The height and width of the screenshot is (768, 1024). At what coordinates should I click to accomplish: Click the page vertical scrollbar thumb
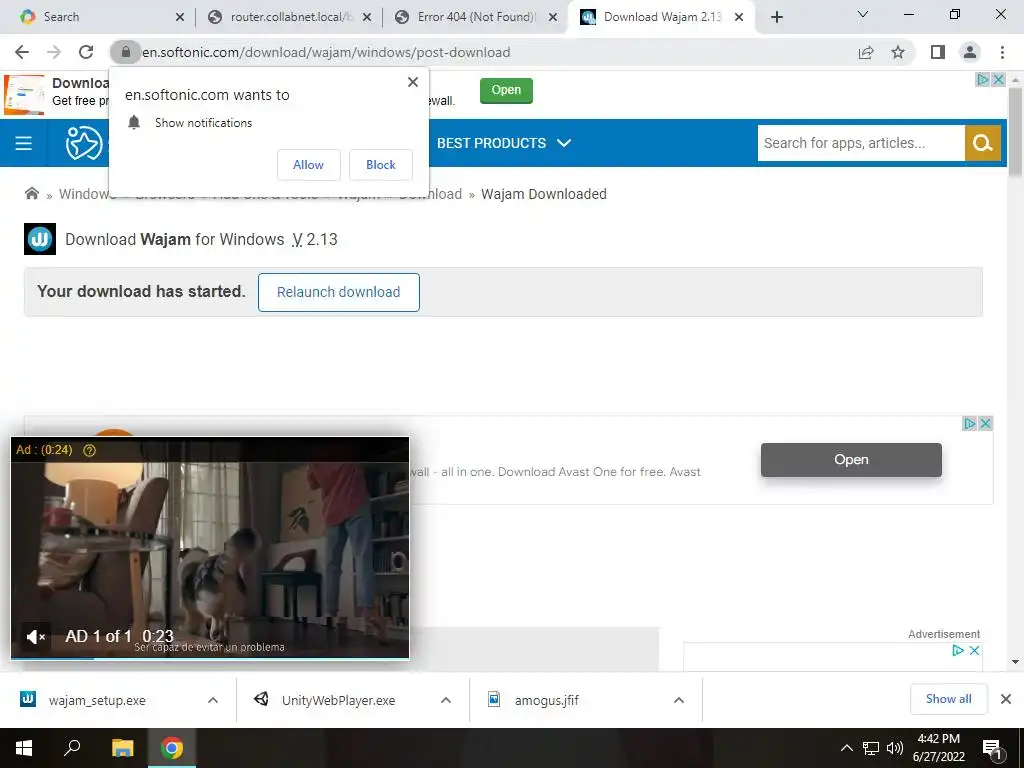pyautogui.click(x=1015, y=131)
